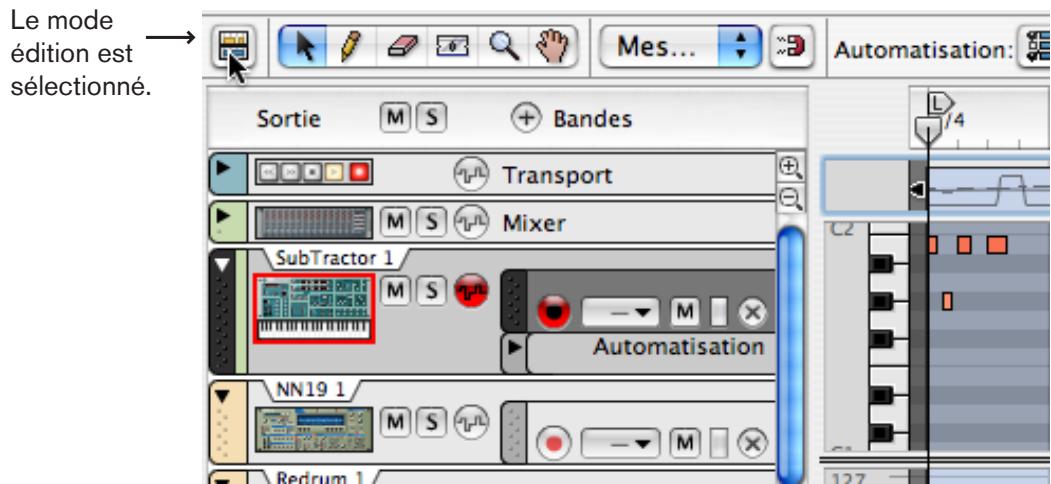Click the song position marker handle
This screenshot has width=1051, height=484.
click(x=928, y=127)
